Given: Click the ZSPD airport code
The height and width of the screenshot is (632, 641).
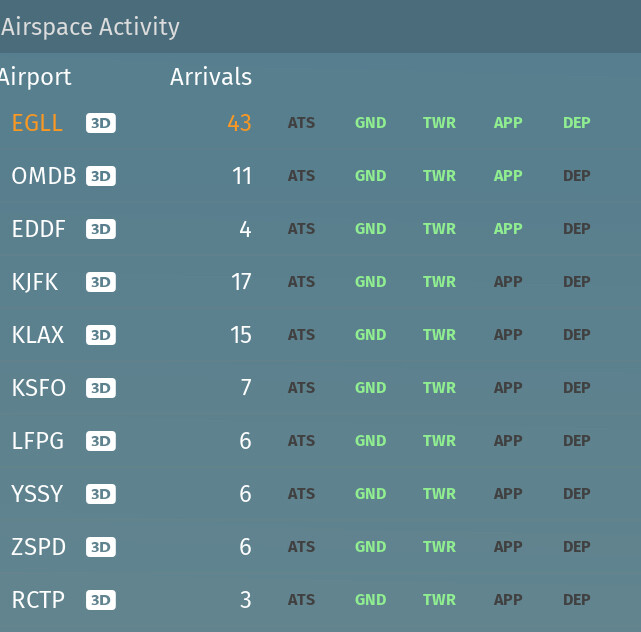Looking at the screenshot, I should (39, 547).
